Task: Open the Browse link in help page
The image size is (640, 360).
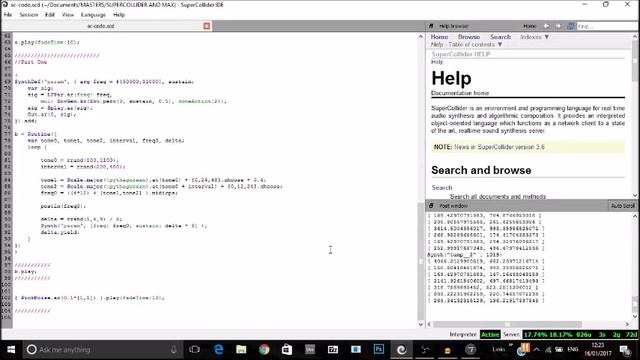Action: click(x=469, y=37)
